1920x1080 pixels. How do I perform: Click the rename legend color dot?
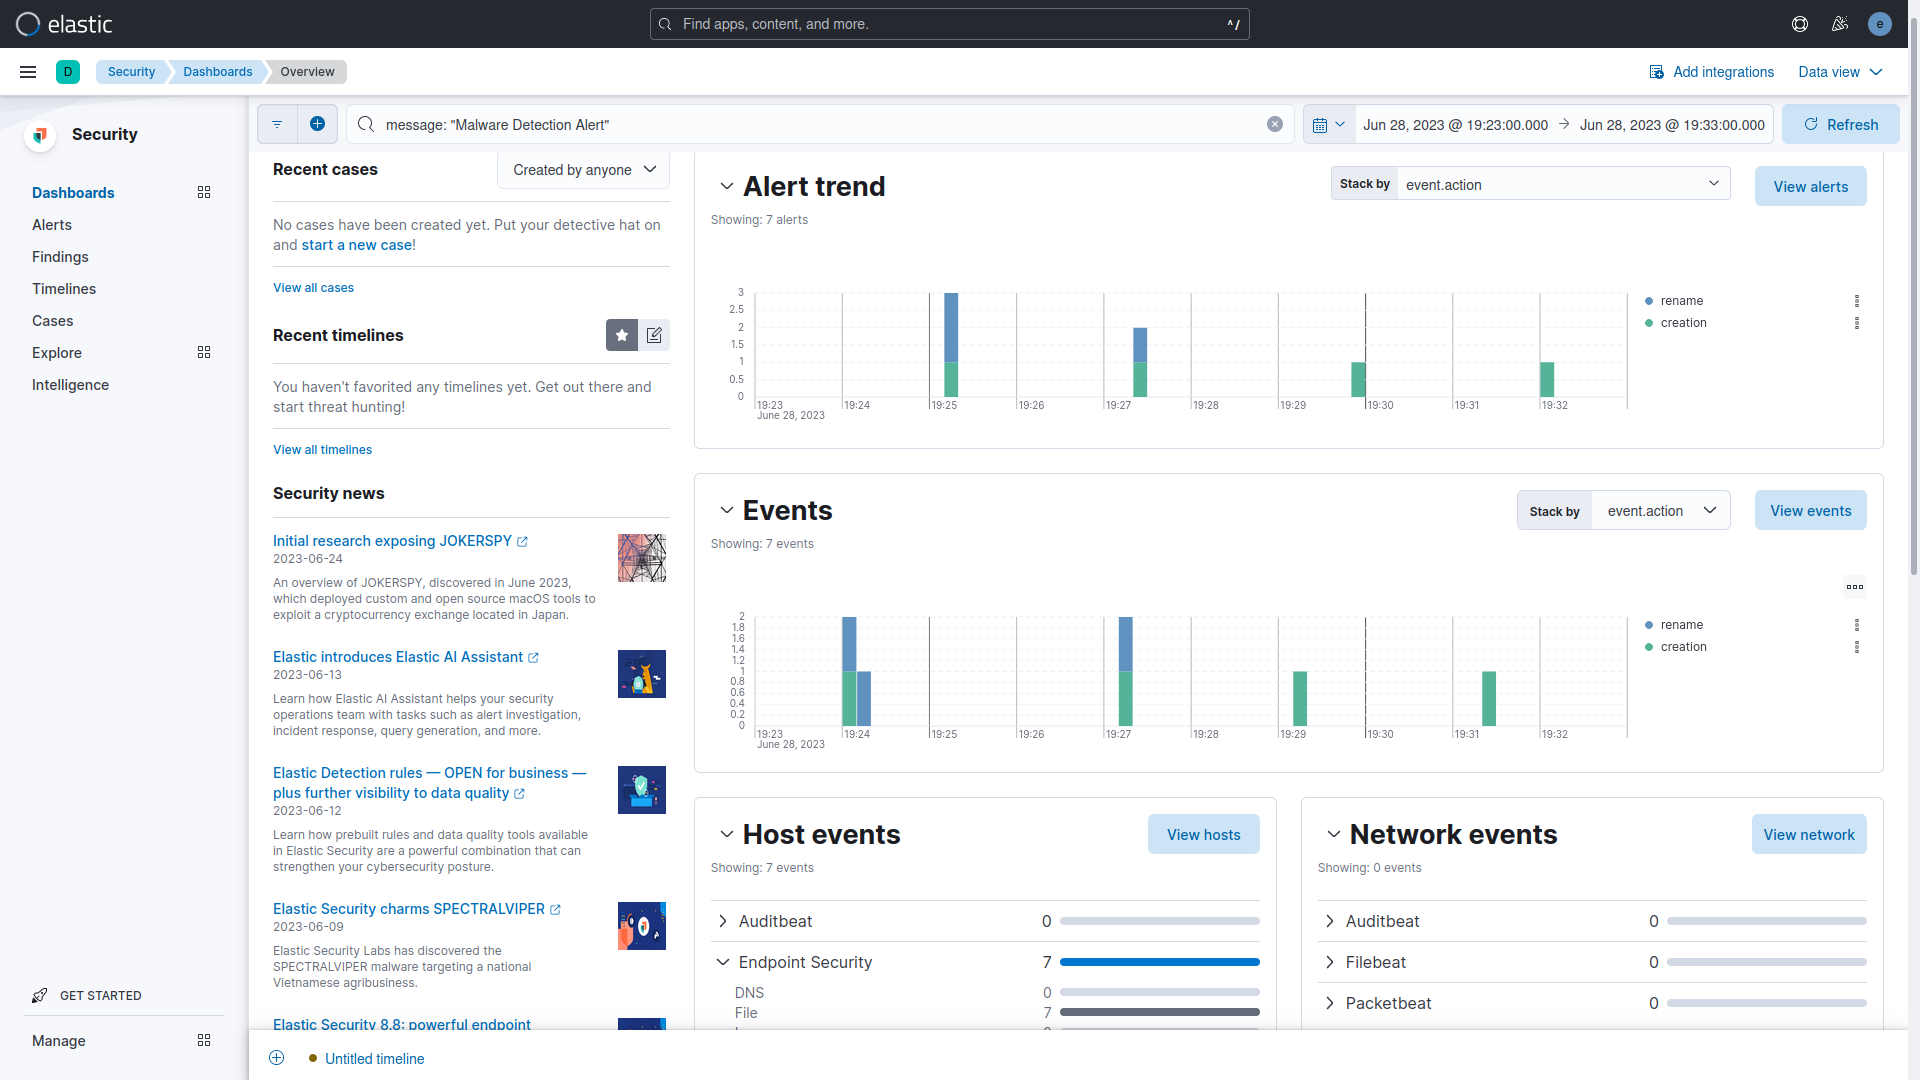(x=1649, y=301)
